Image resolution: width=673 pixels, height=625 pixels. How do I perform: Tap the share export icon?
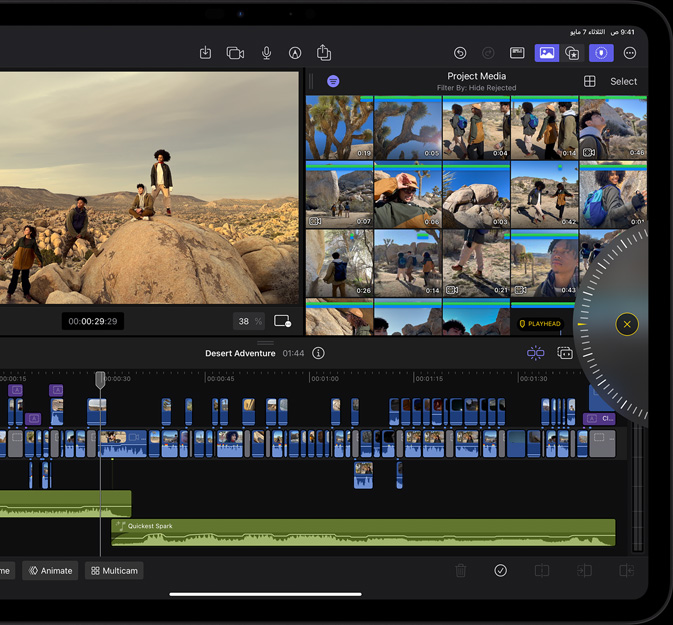pyautogui.click(x=324, y=53)
